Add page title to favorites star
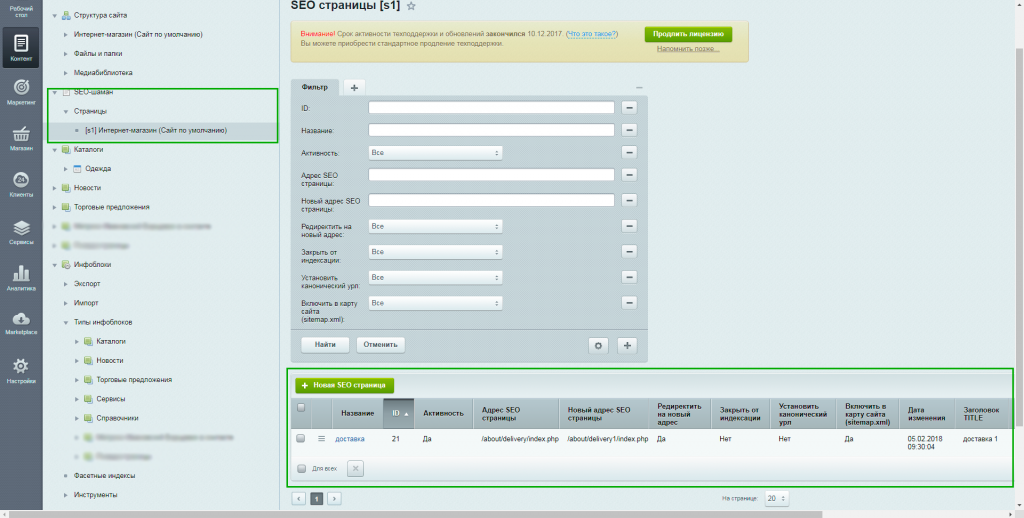The width and height of the screenshot is (1024, 518). tap(411, 6)
